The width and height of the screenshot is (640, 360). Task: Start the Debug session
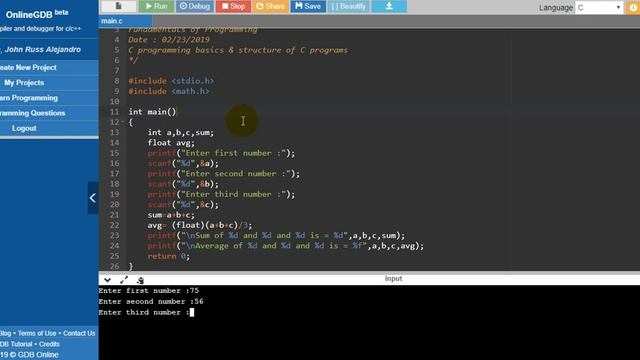pyautogui.click(x=195, y=6)
